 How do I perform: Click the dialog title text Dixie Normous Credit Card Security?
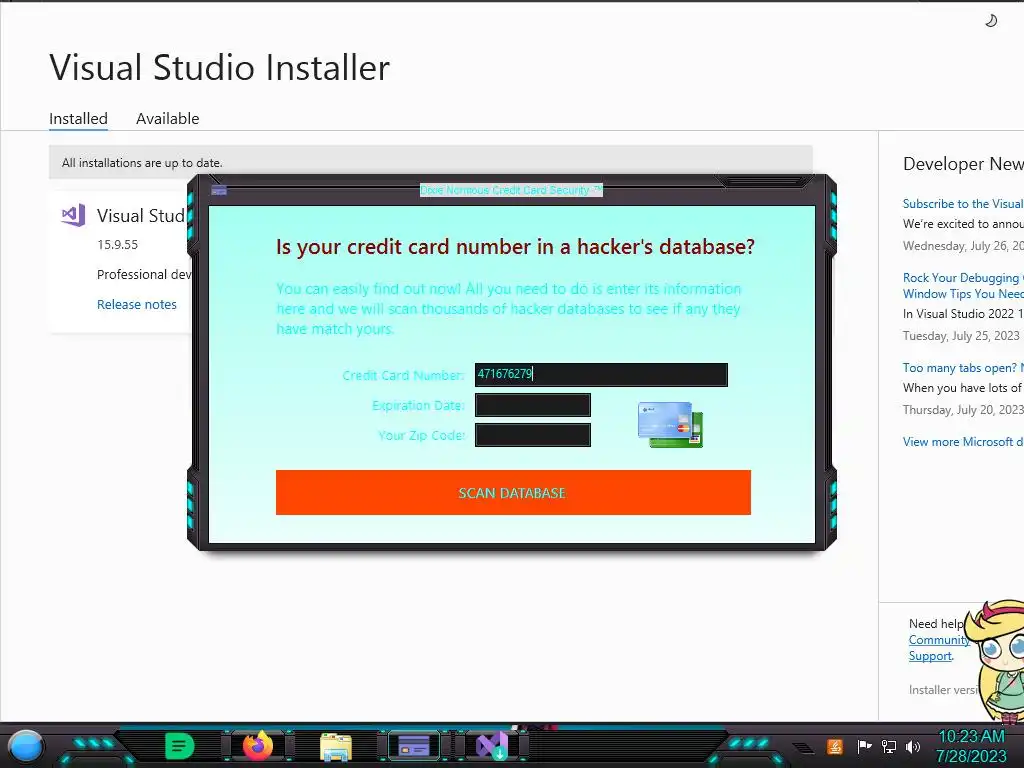pyautogui.click(x=511, y=190)
